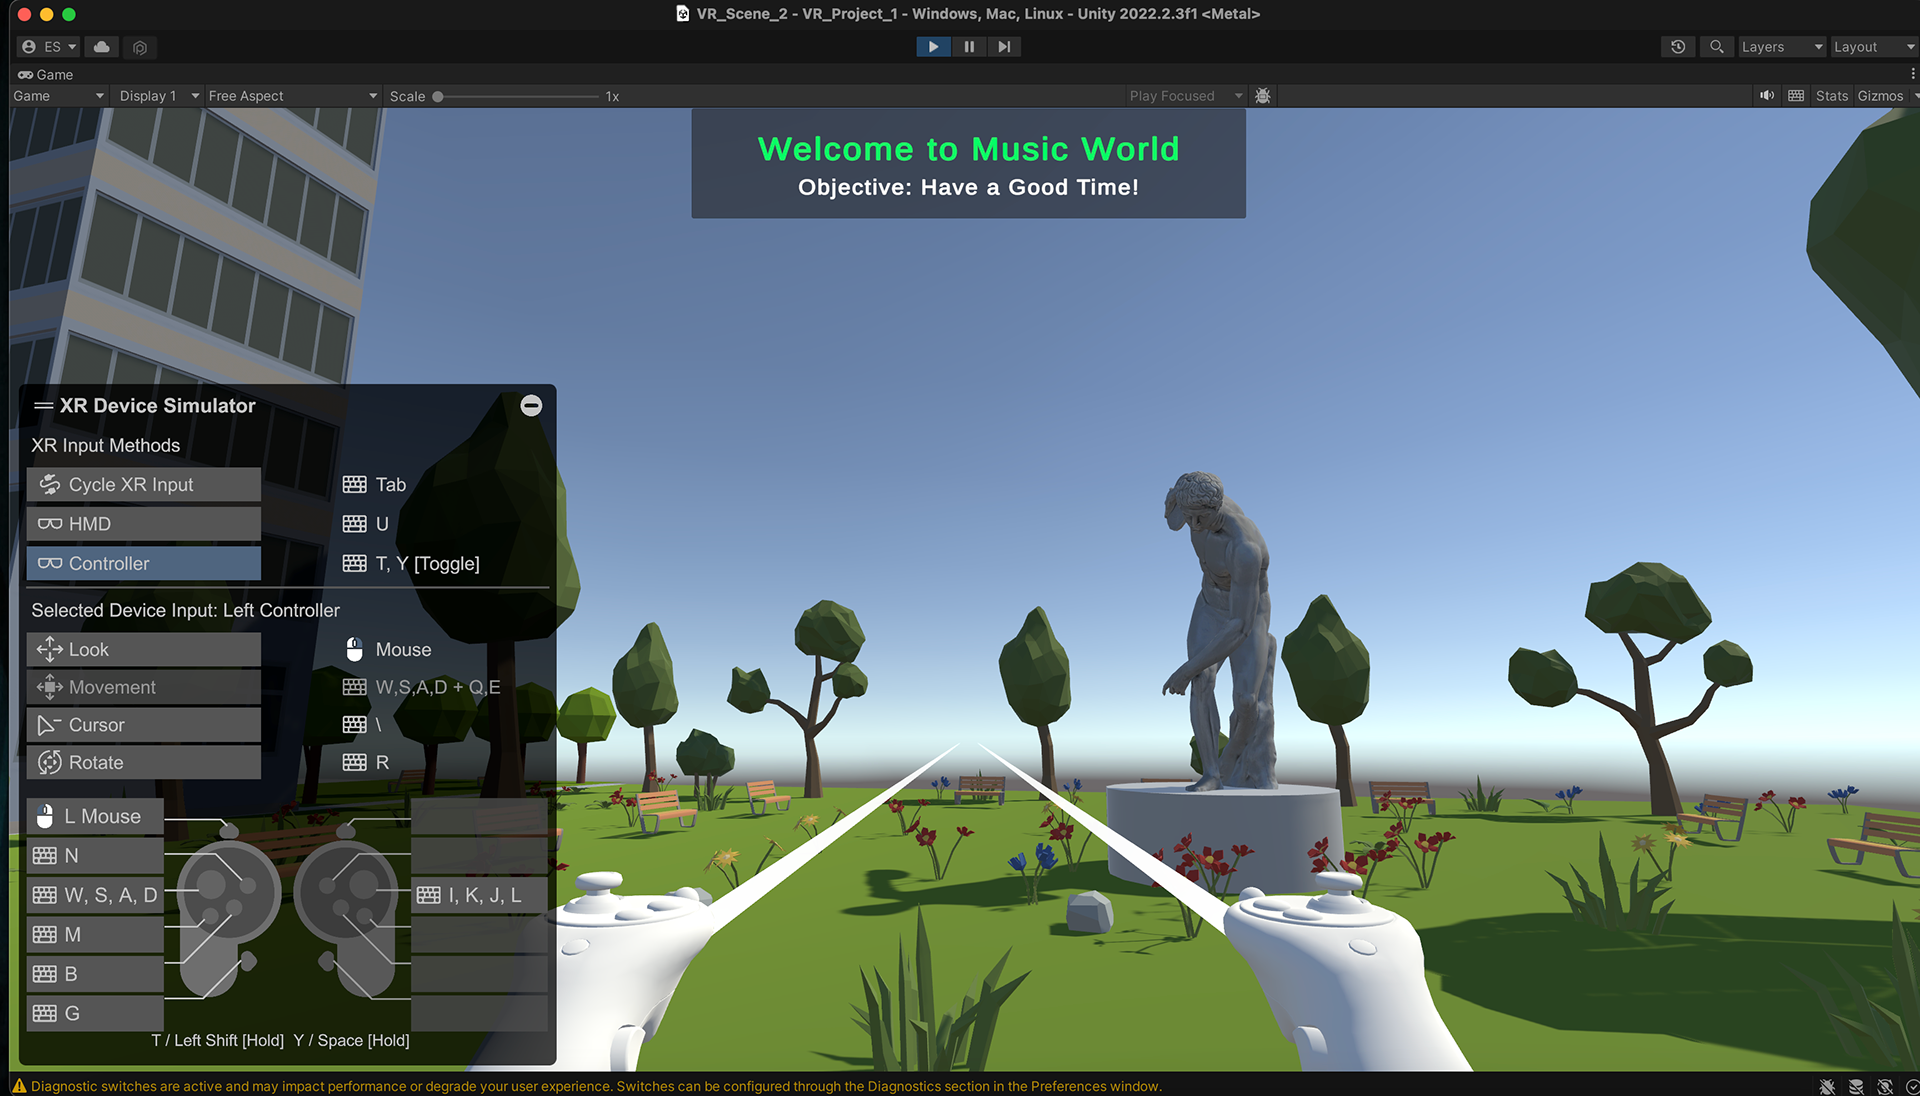Click the Step frame button
The width and height of the screenshot is (1920, 1096).
1004,47
